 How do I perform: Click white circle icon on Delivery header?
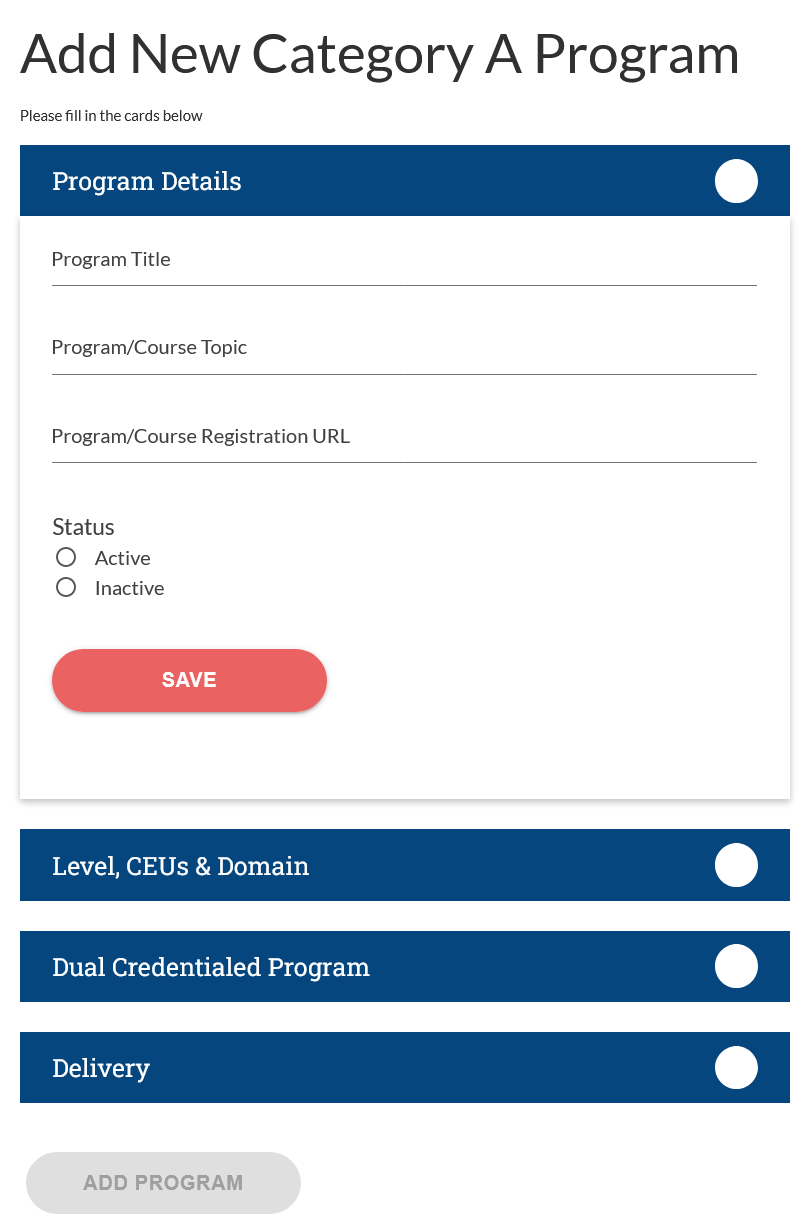(x=736, y=1067)
